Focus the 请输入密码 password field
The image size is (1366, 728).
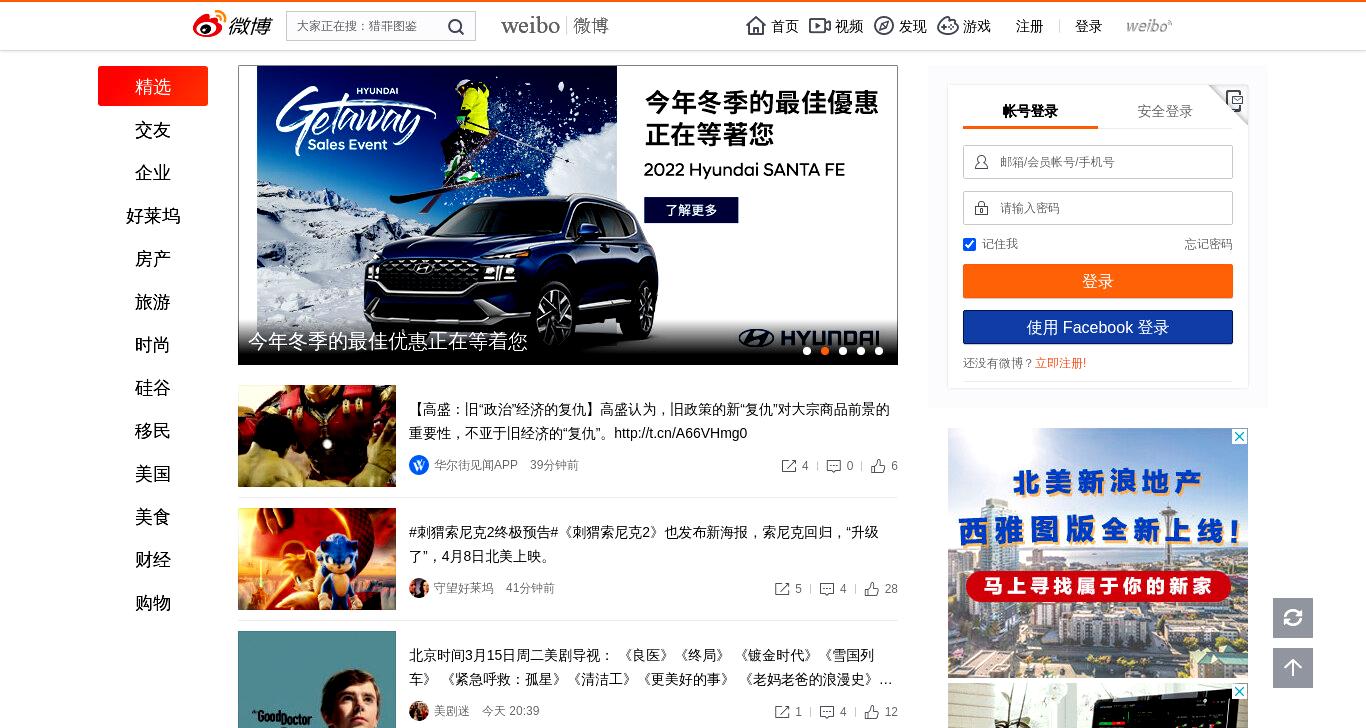coord(1098,208)
